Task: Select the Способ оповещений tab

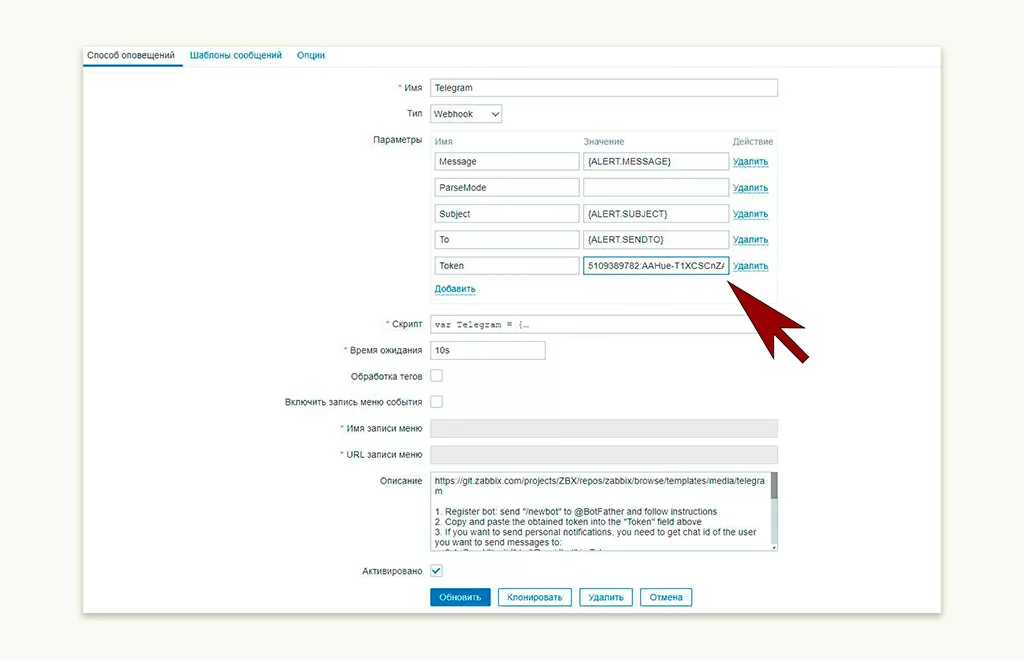Action: tap(131, 55)
